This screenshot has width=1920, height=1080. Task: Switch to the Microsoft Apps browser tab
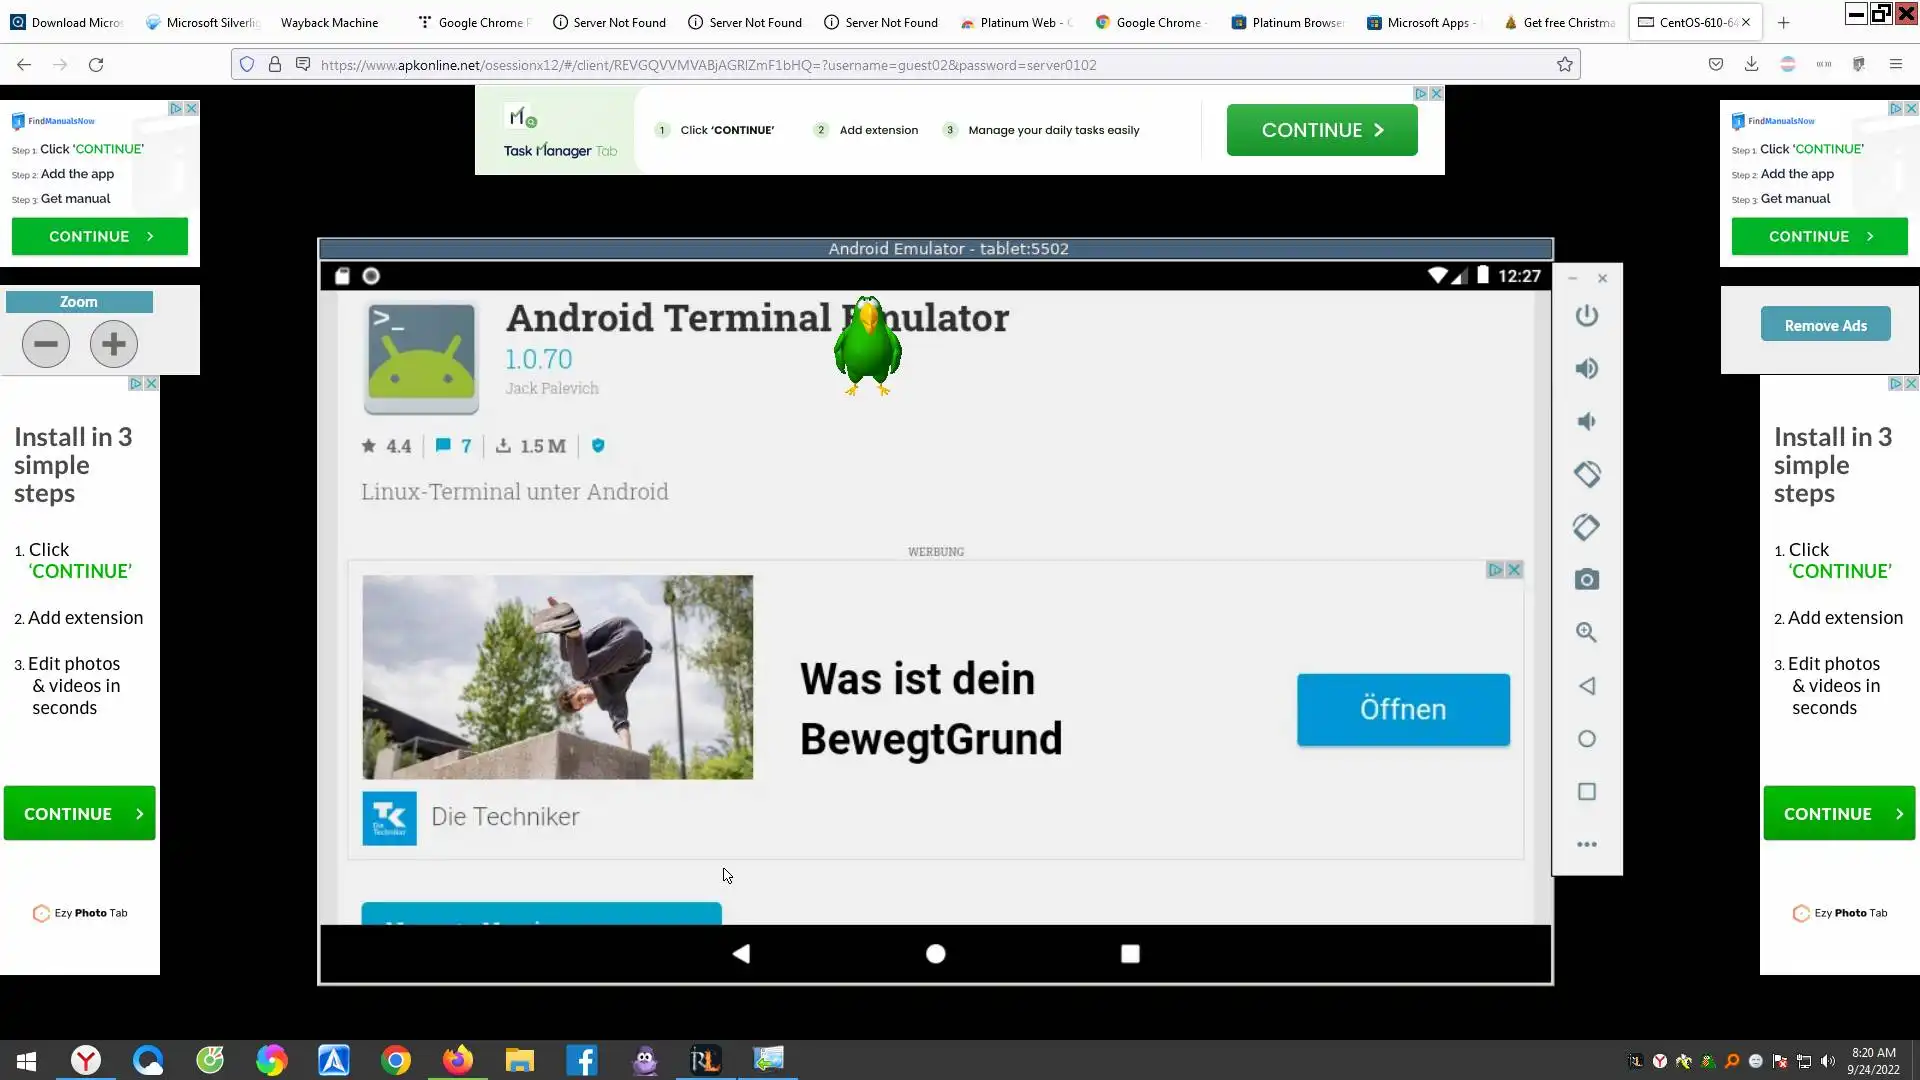point(1427,22)
